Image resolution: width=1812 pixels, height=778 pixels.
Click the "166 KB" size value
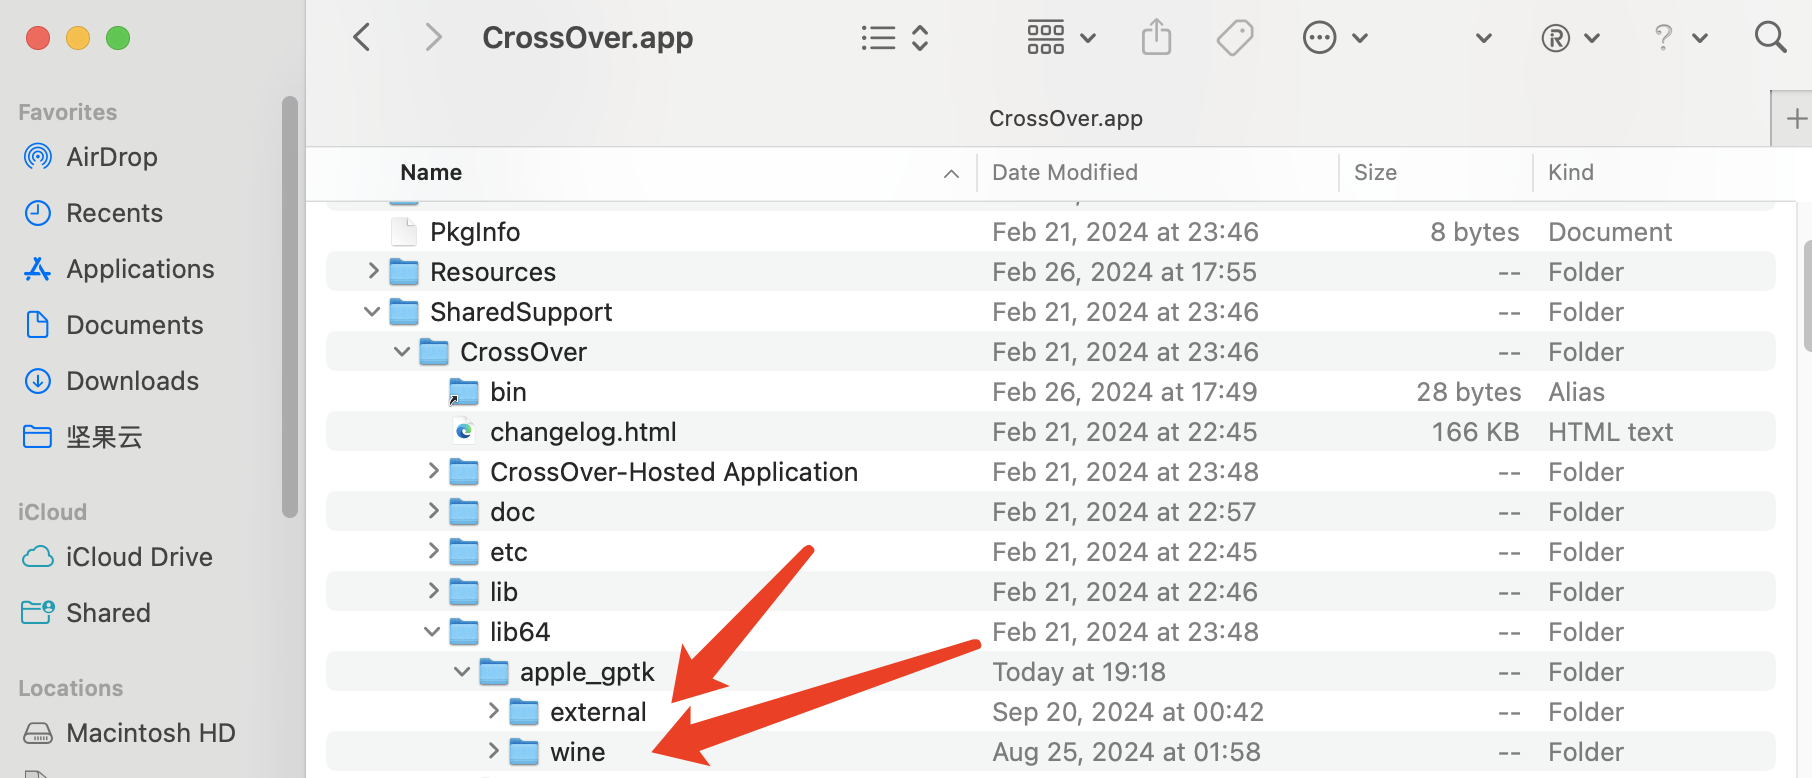pyautogui.click(x=1475, y=432)
